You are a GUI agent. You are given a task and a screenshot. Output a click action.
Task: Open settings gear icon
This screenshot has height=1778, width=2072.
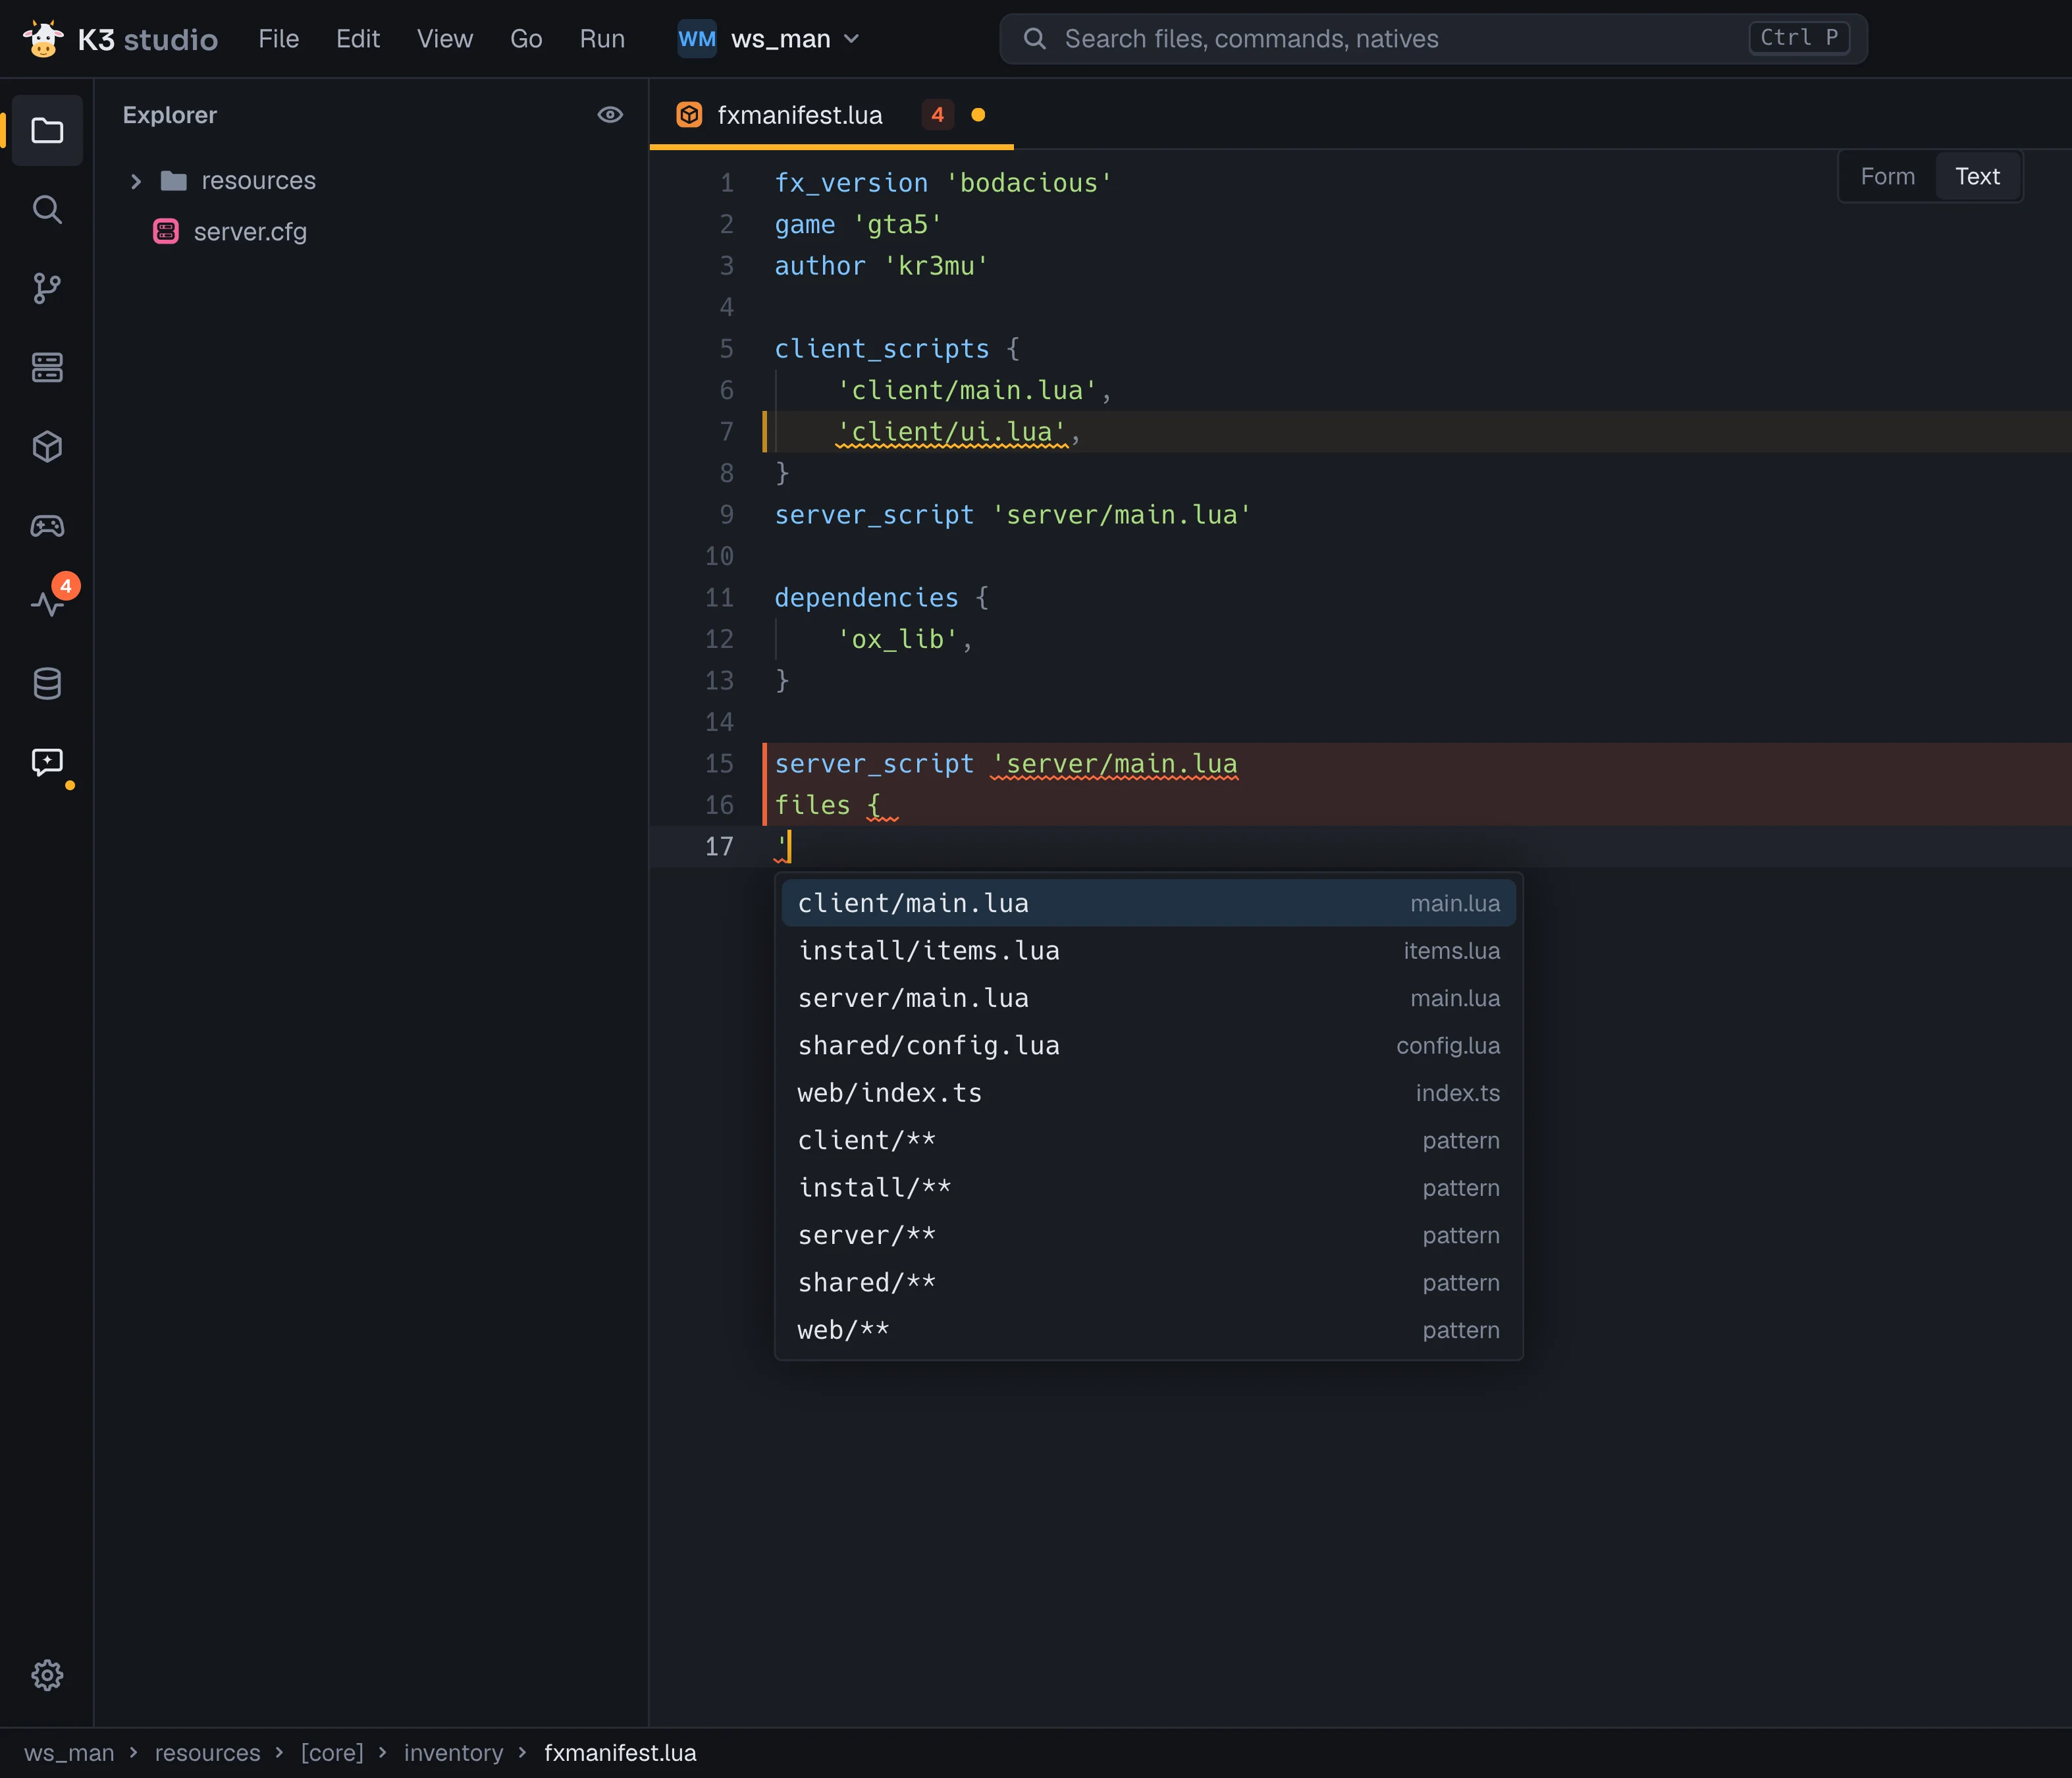tap(47, 1675)
